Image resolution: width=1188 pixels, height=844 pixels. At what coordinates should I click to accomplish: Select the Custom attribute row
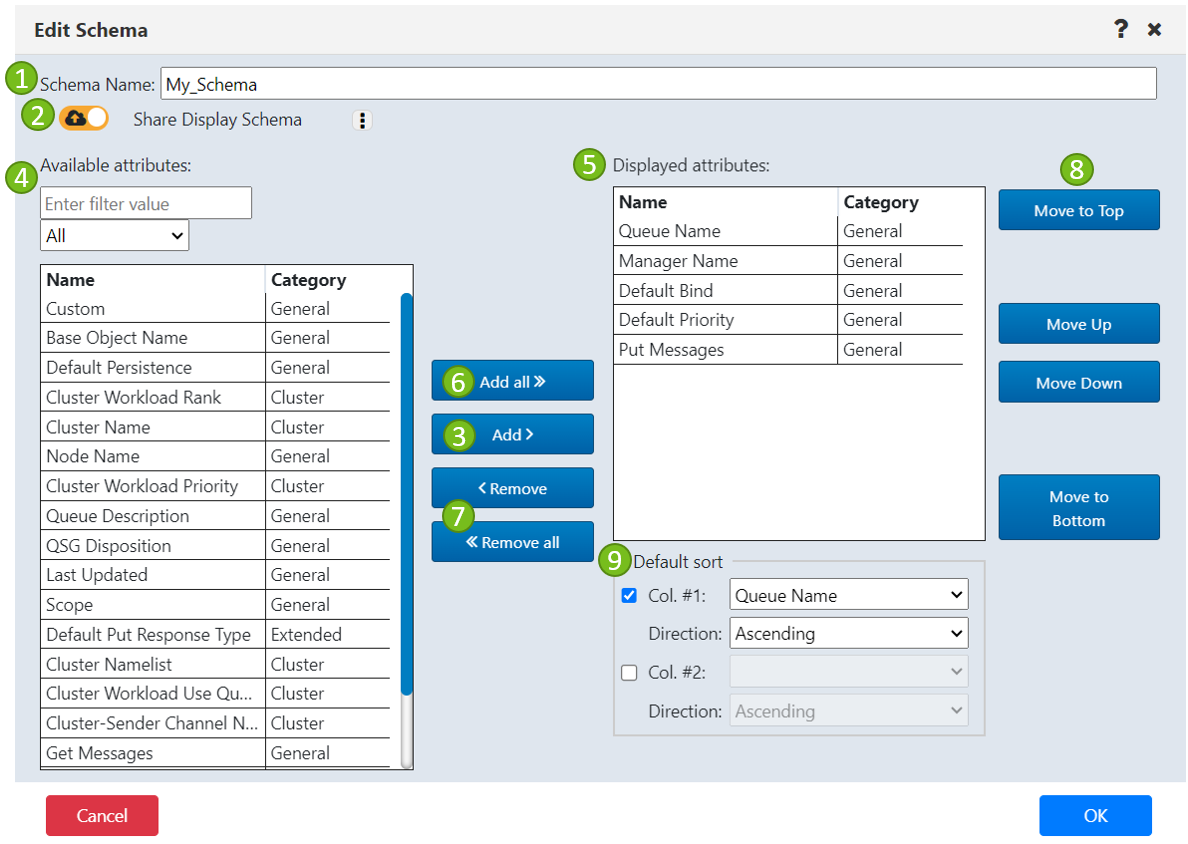tap(215, 308)
